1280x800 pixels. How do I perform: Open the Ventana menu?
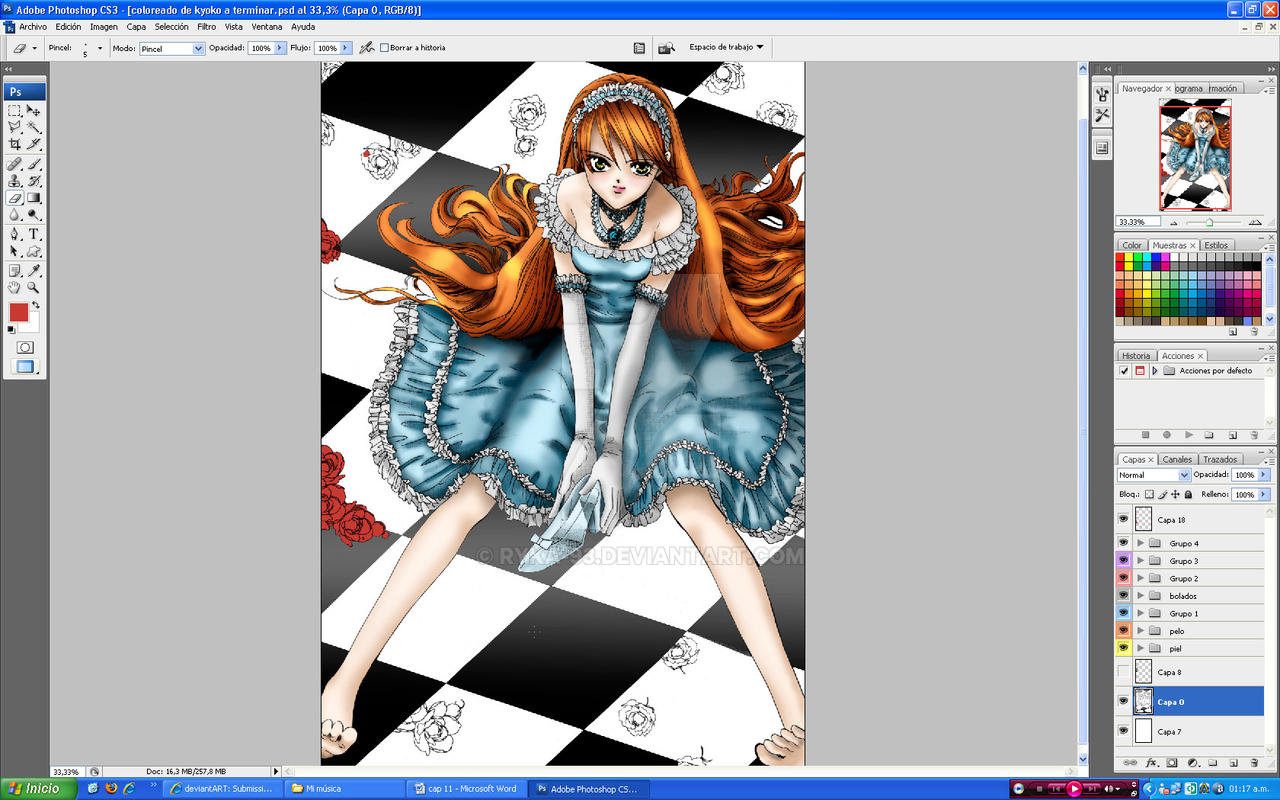click(x=267, y=27)
